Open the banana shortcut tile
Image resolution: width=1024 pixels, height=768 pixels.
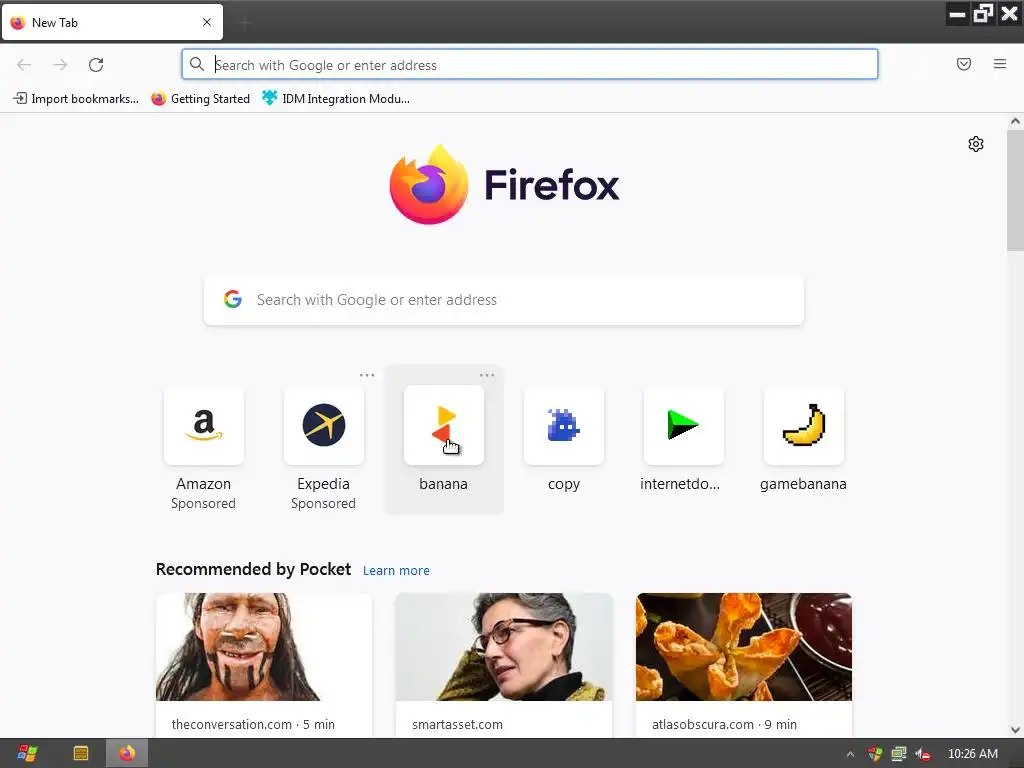click(444, 426)
